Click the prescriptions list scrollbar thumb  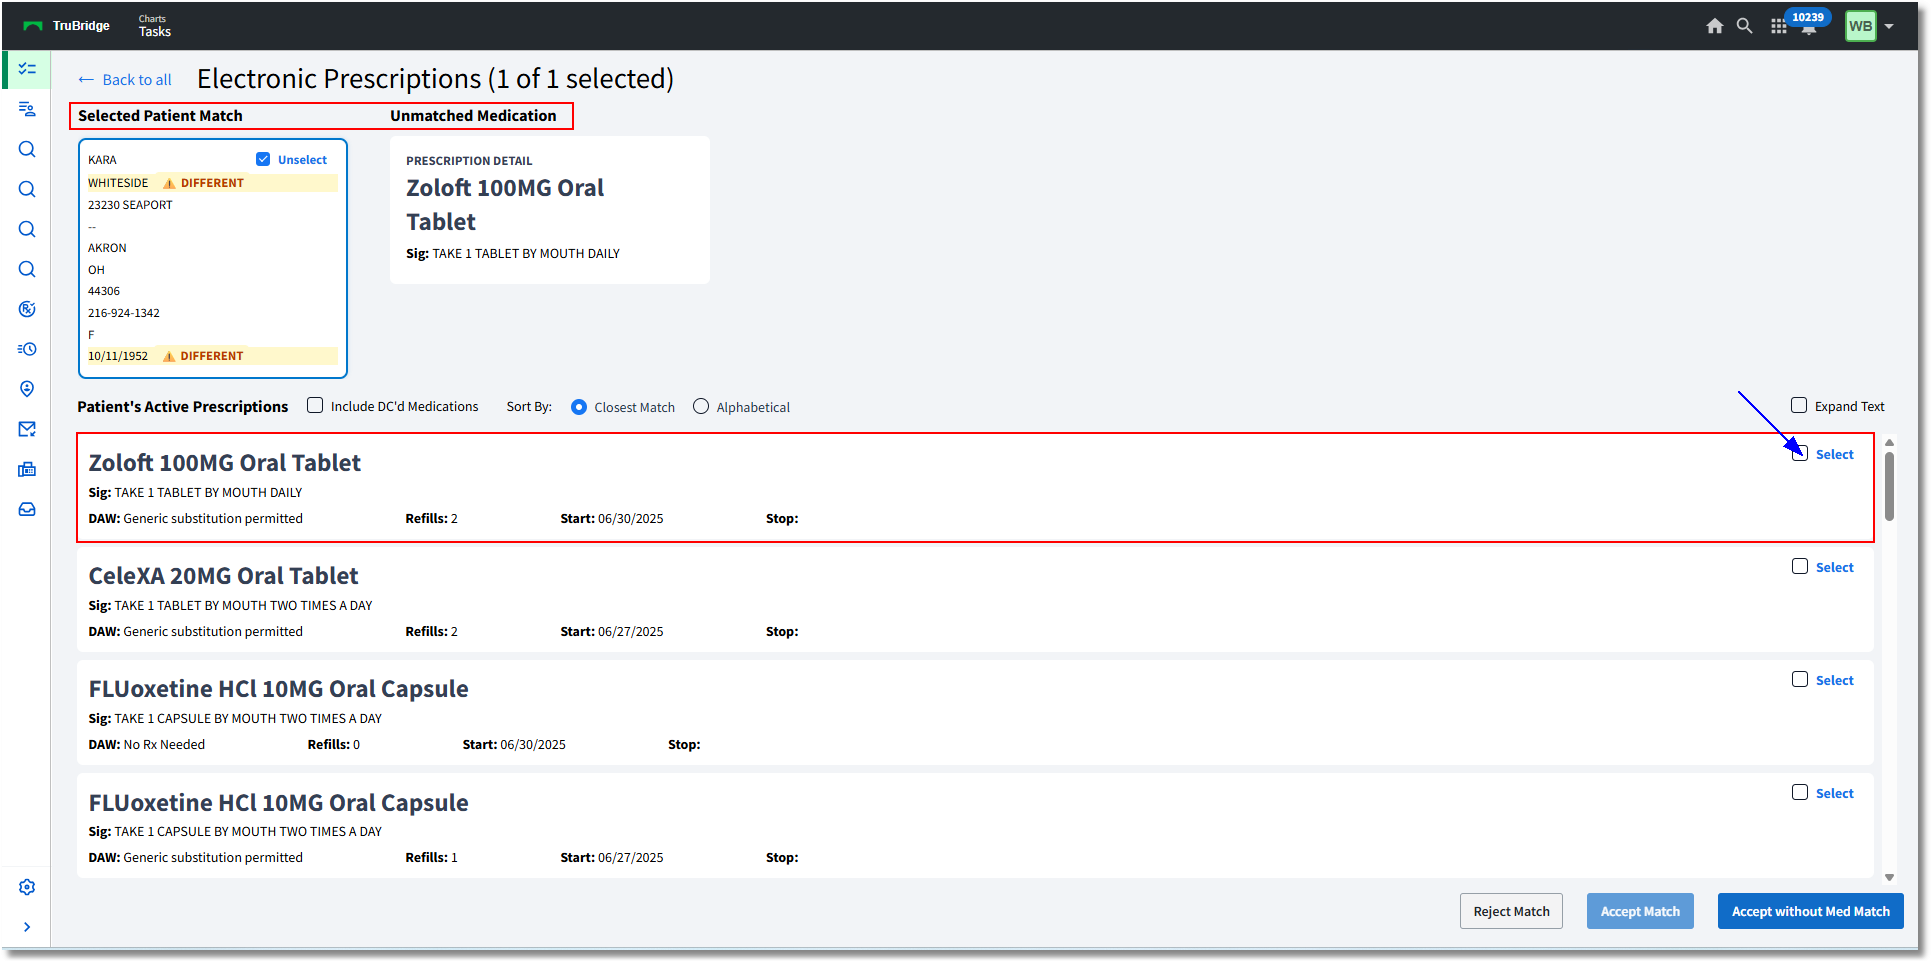(x=1889, y=486)
